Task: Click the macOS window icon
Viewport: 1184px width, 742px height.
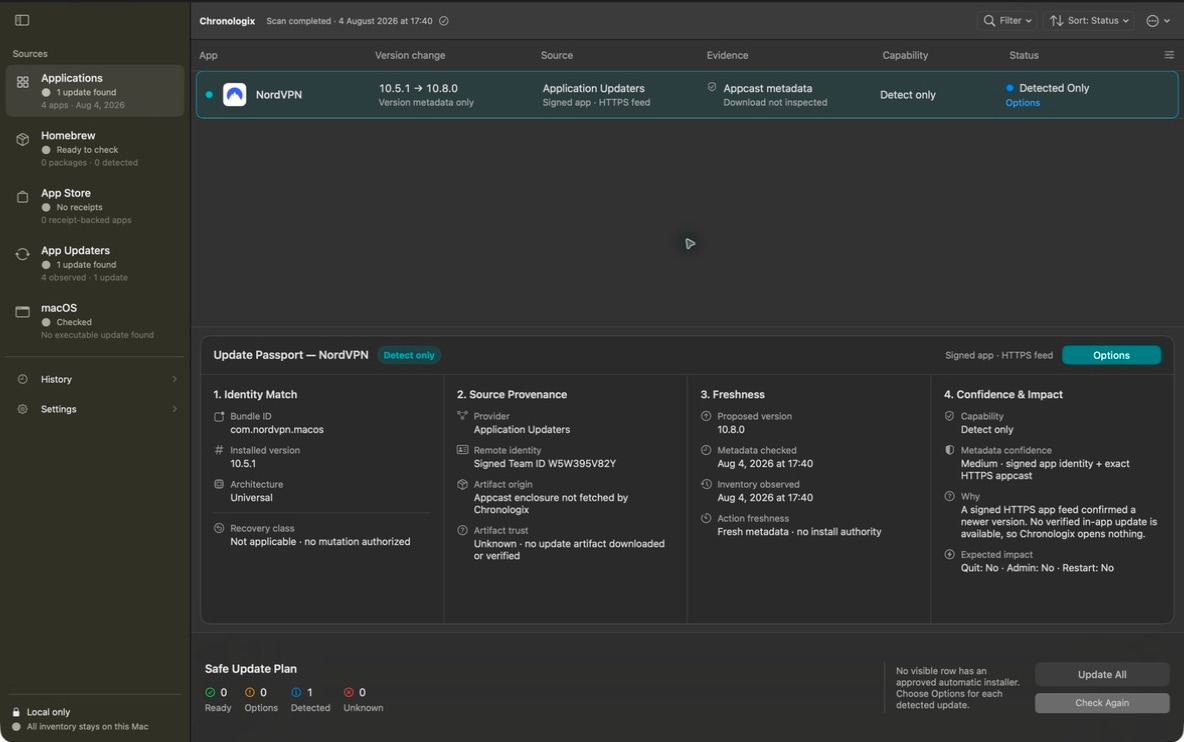Action: click(x=23, y=311)
